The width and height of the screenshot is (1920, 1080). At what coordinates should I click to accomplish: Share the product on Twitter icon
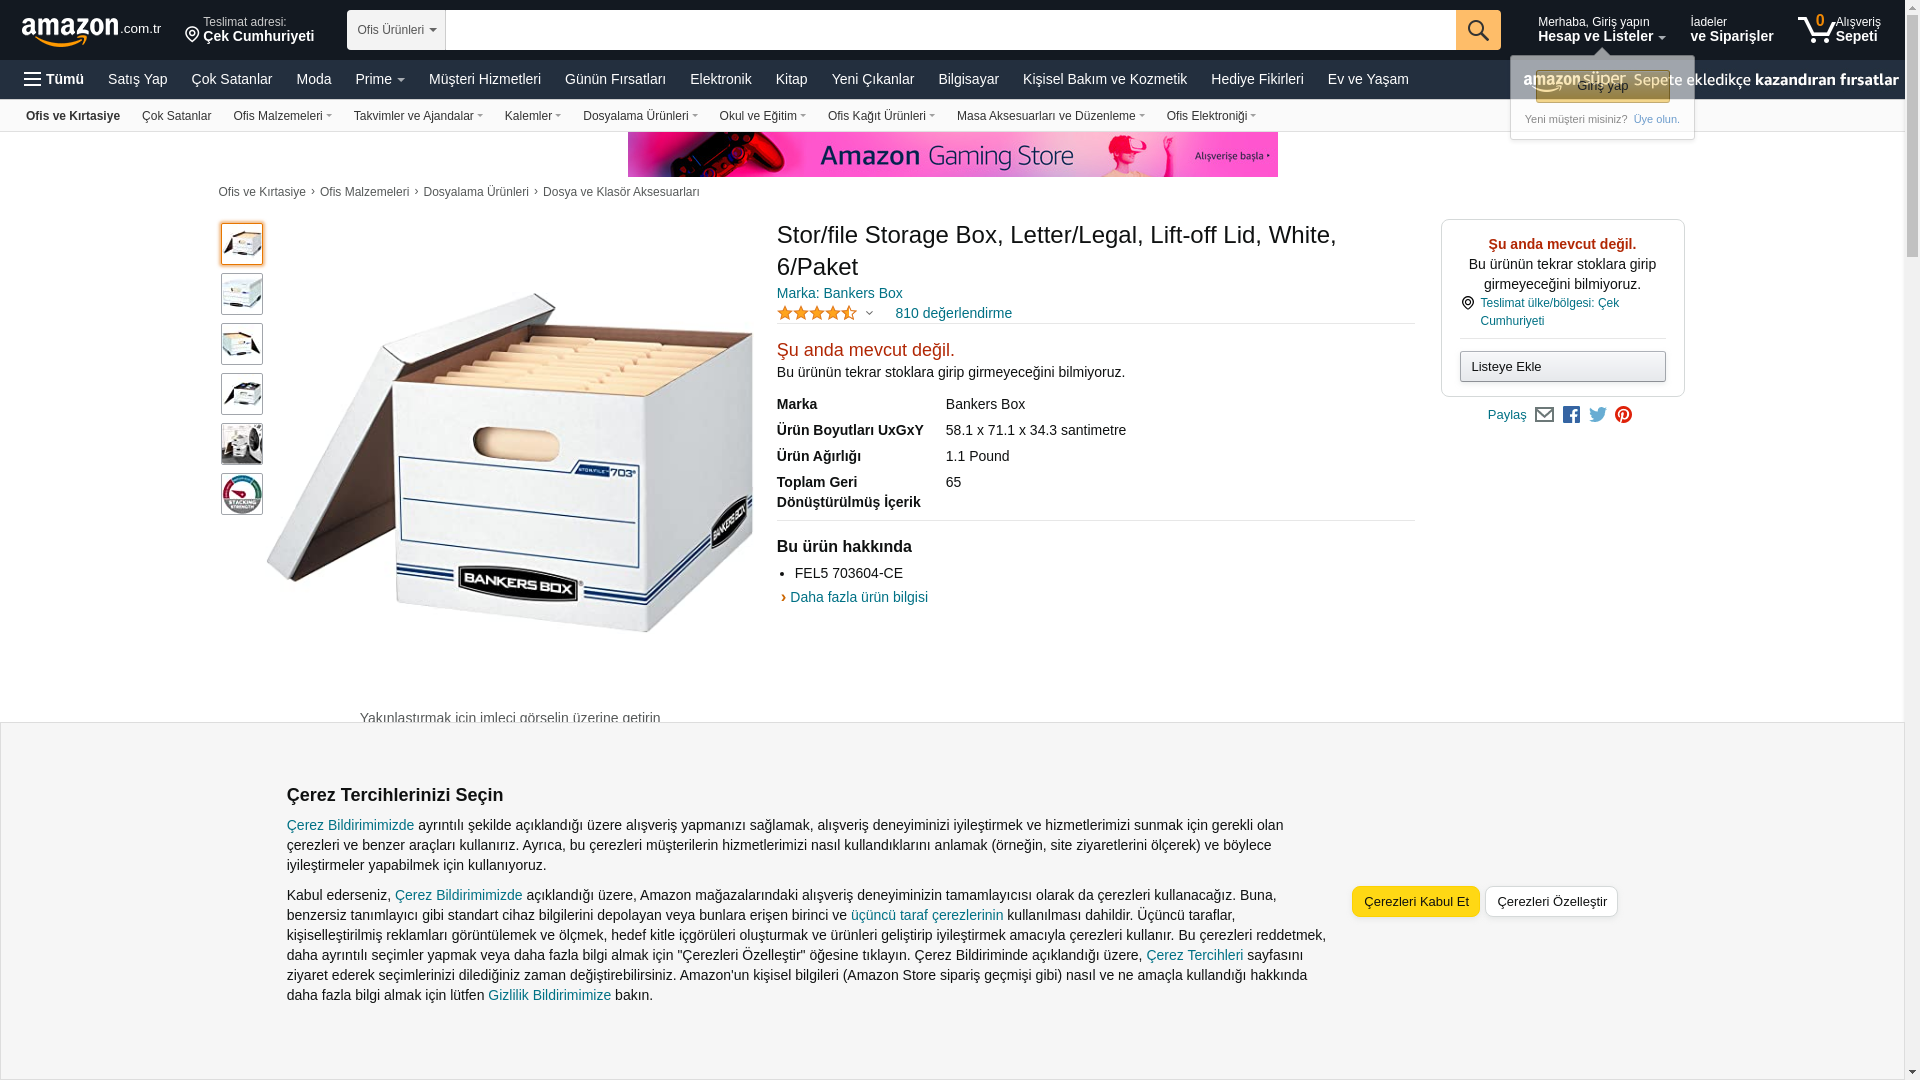pos(1598,415)
